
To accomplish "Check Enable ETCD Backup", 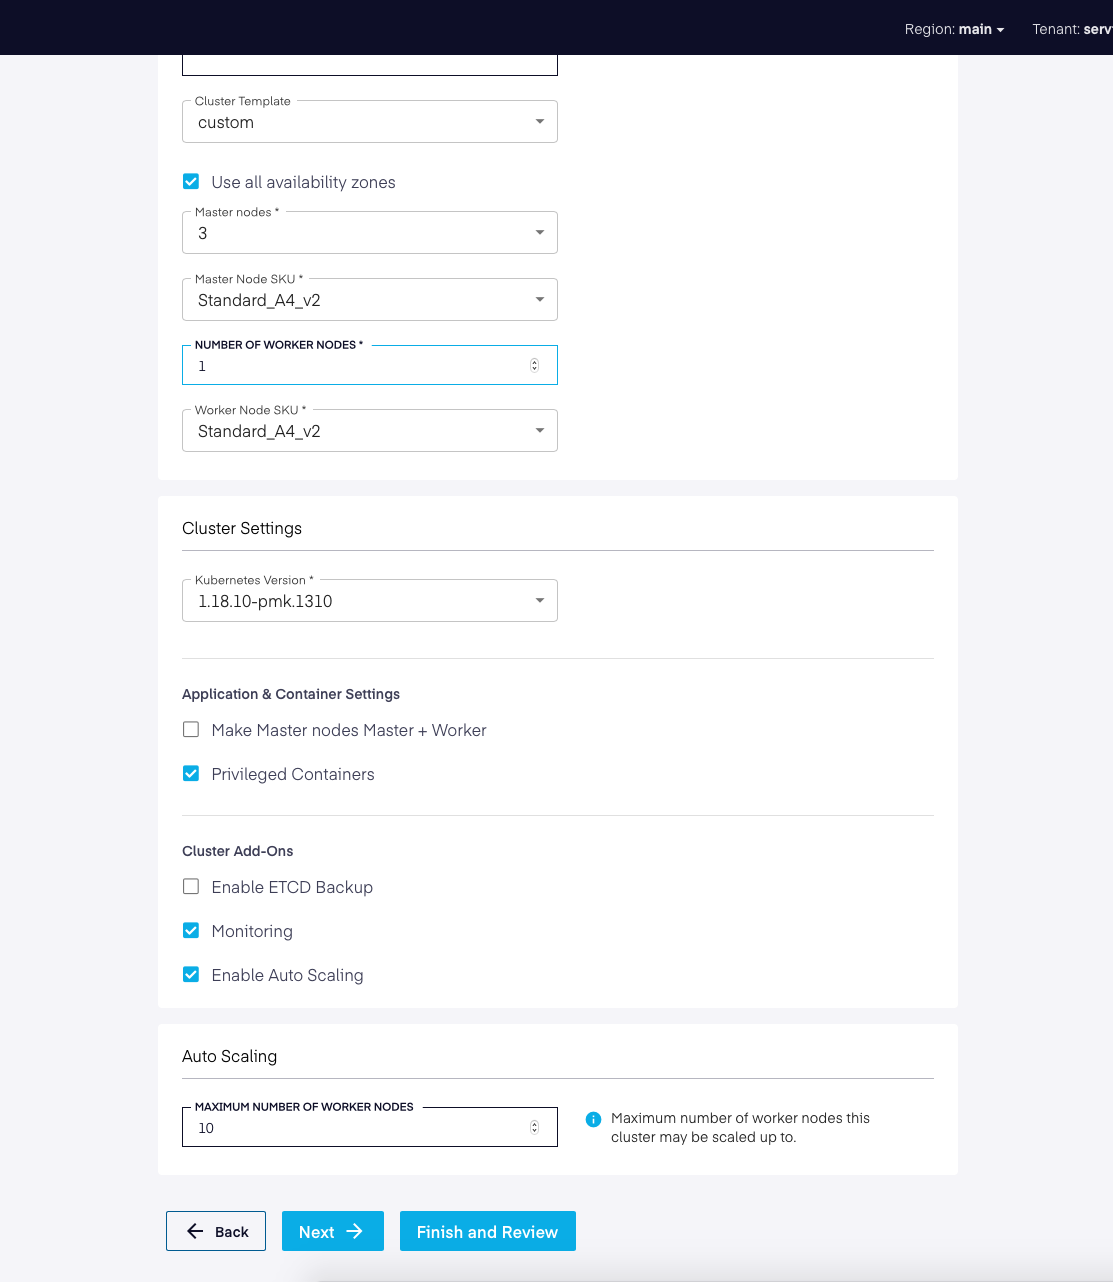I will (191, 887).
